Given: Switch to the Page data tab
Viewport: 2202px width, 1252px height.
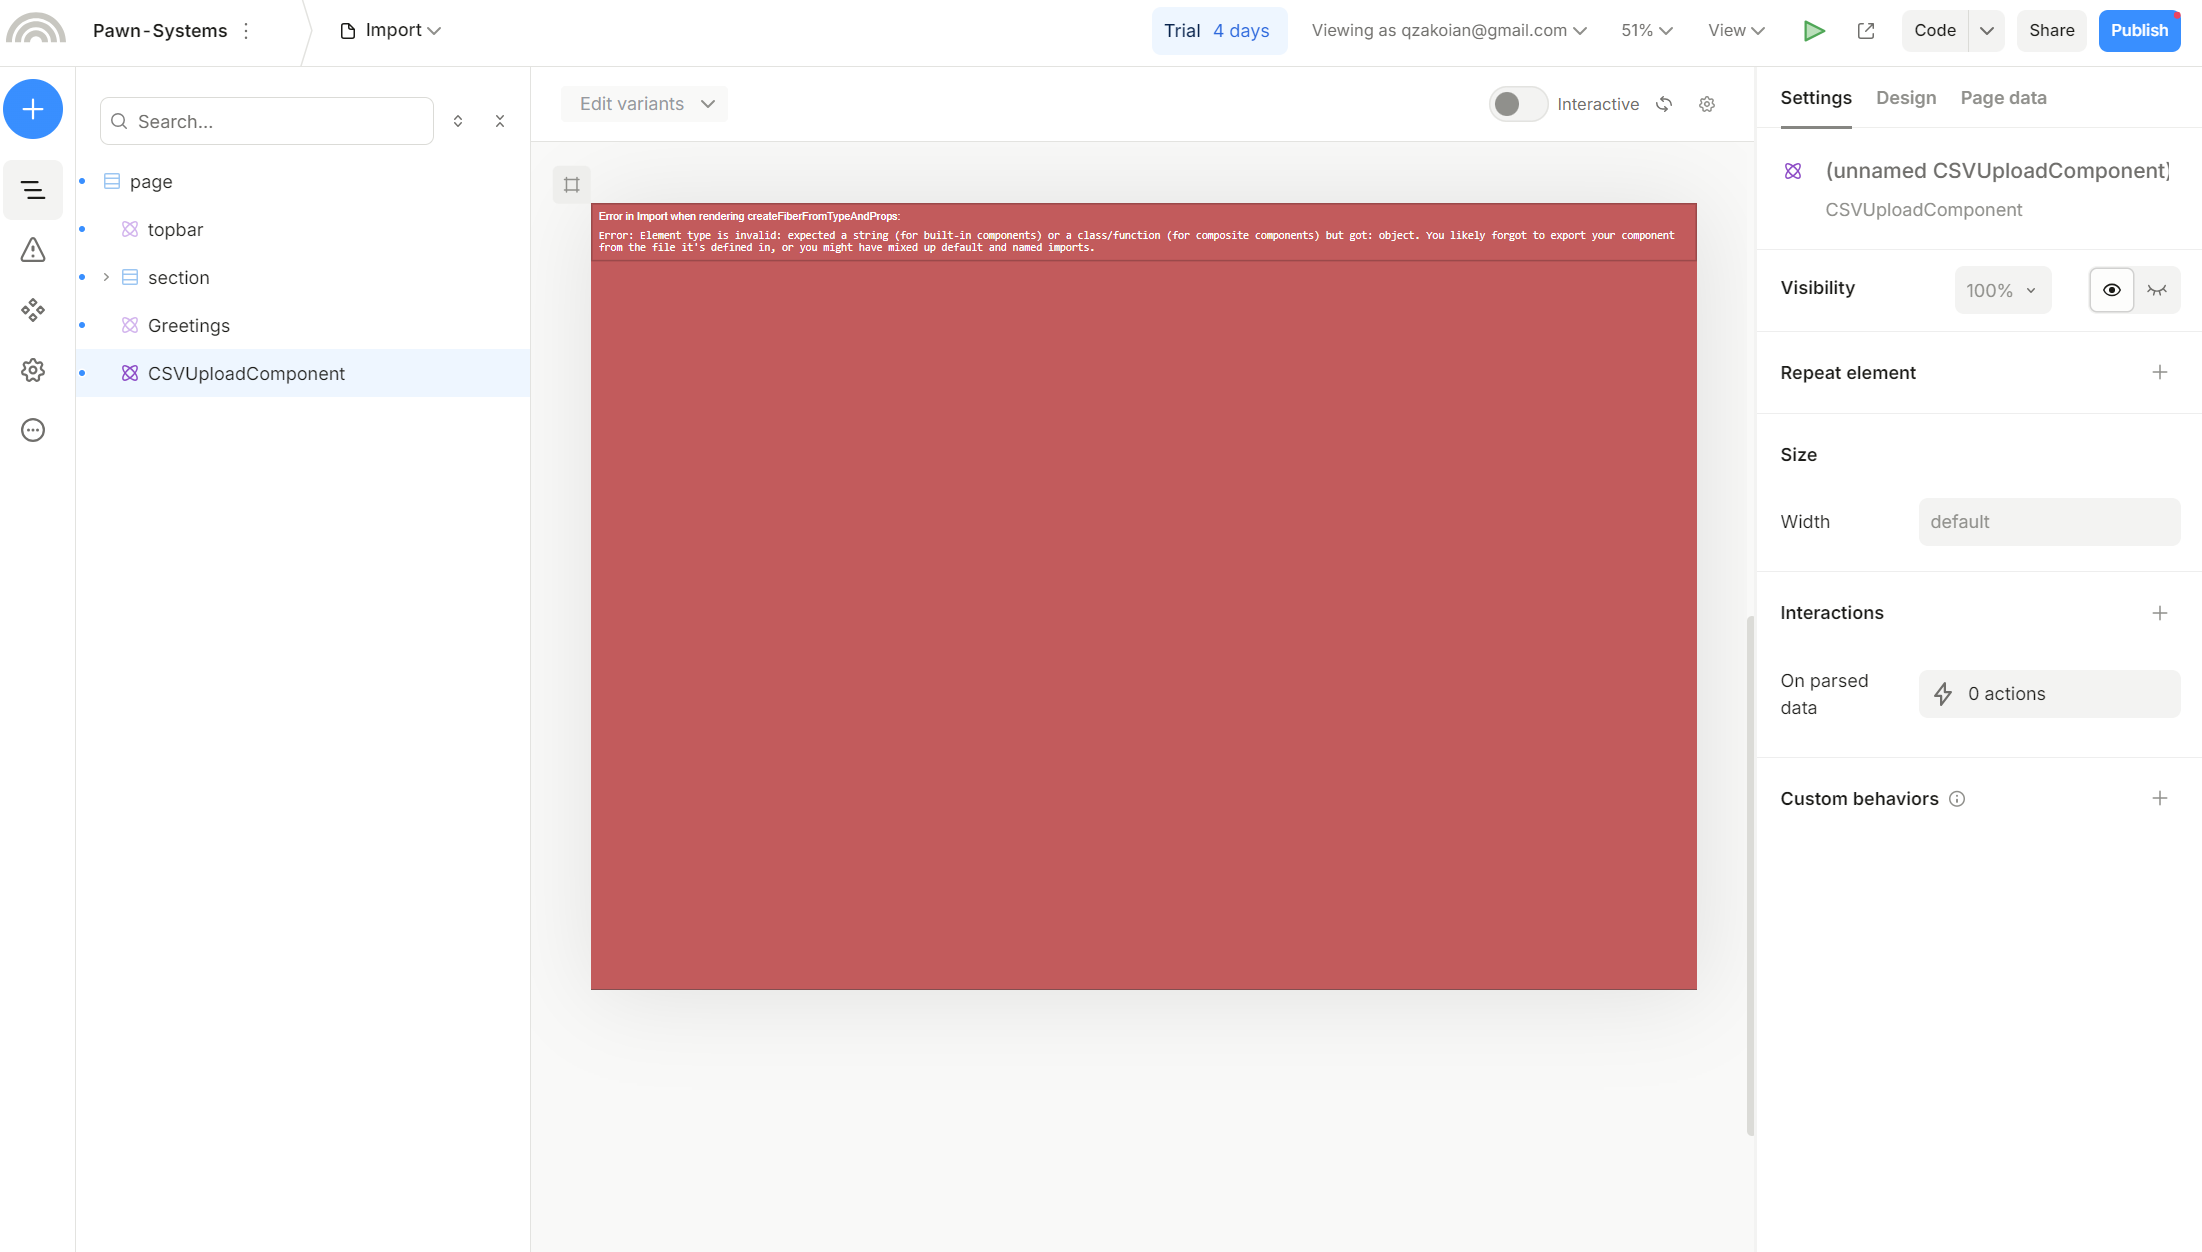Looking at the screenshot, I should (2003, 98).
